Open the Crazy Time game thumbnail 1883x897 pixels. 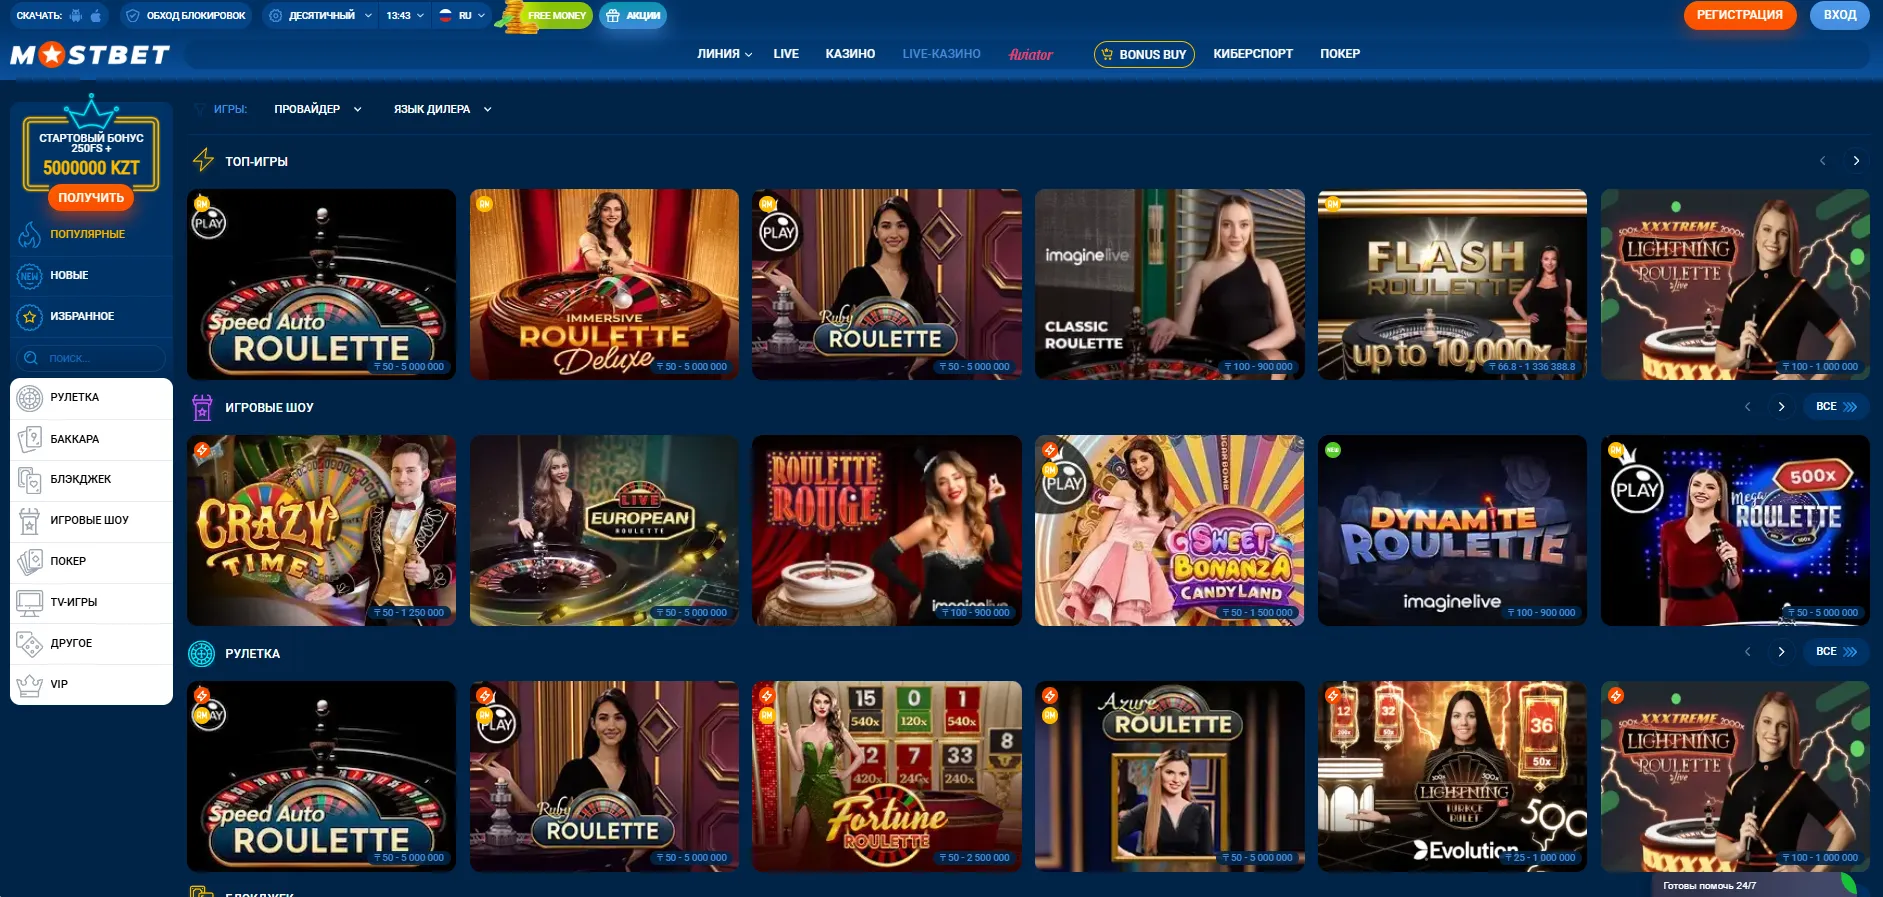[x=321, y=531]
